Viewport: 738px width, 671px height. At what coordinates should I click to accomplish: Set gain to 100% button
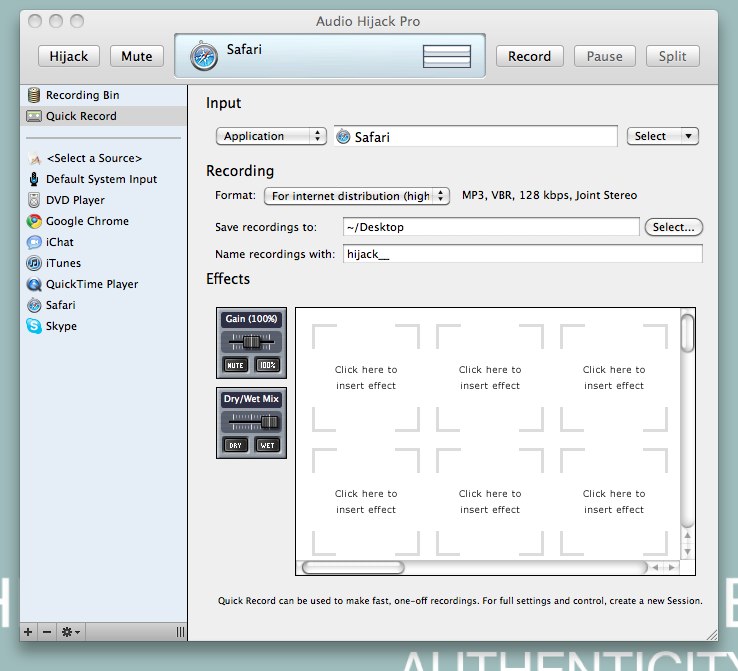tap(267, 365)
